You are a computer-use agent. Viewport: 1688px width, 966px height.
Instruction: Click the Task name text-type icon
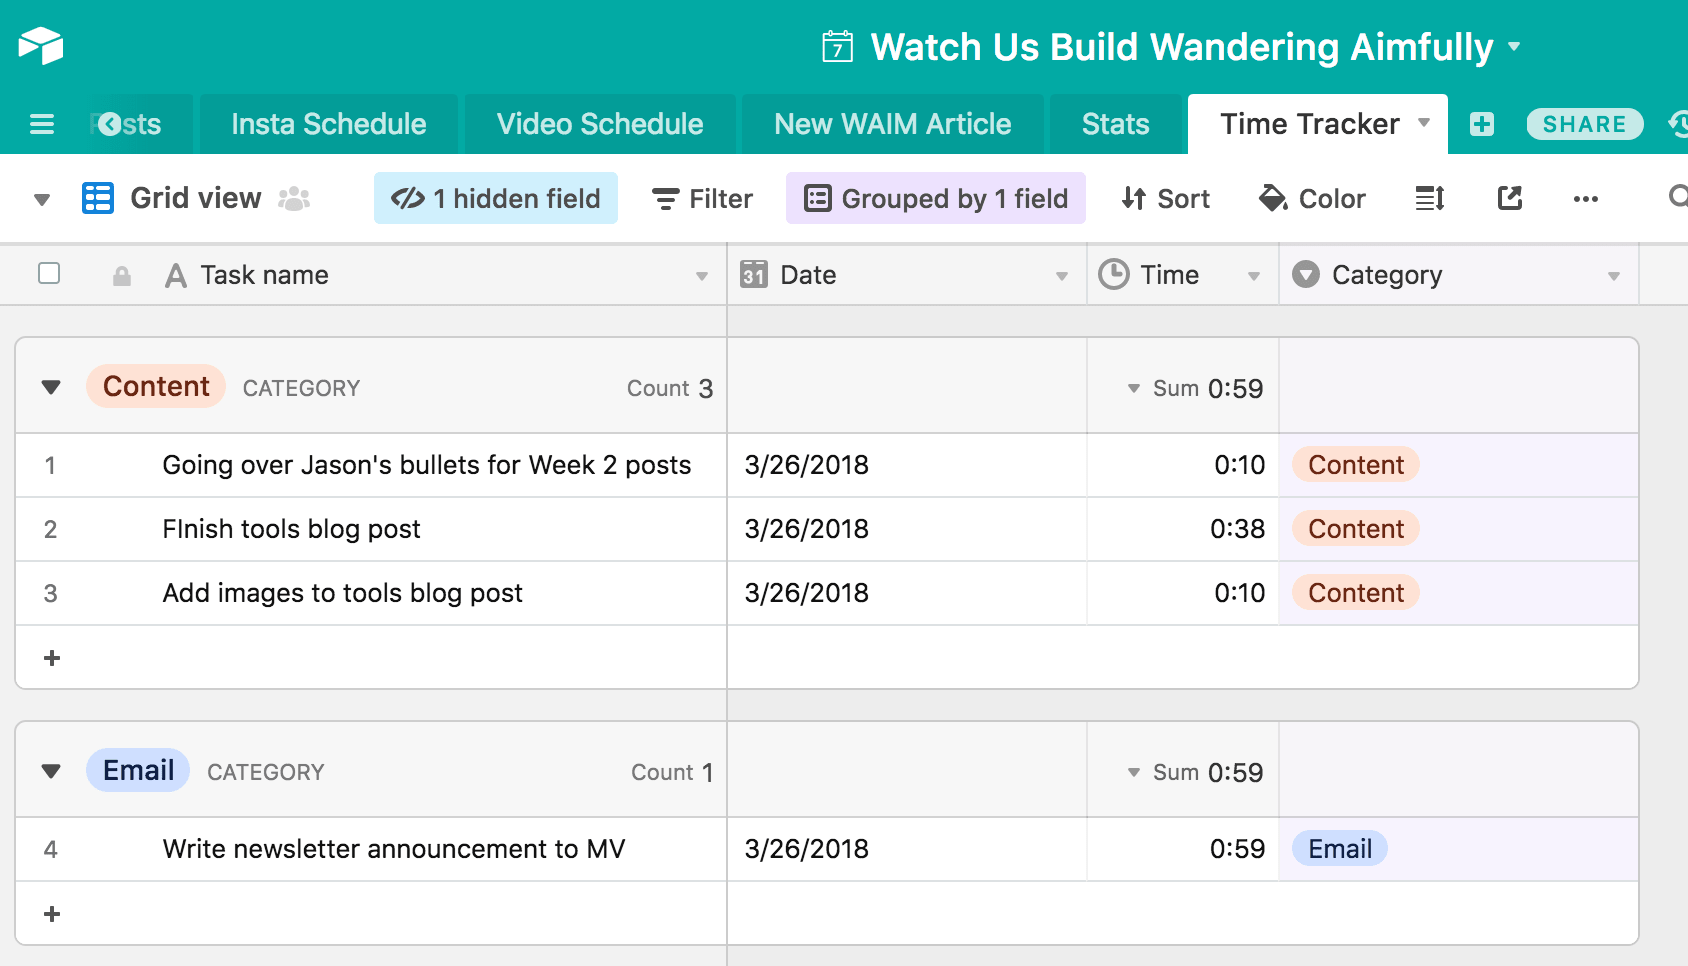[176, 275]
